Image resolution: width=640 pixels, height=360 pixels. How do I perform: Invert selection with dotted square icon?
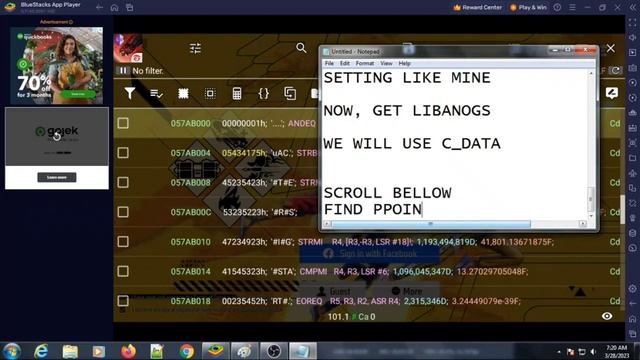[210, 93]
